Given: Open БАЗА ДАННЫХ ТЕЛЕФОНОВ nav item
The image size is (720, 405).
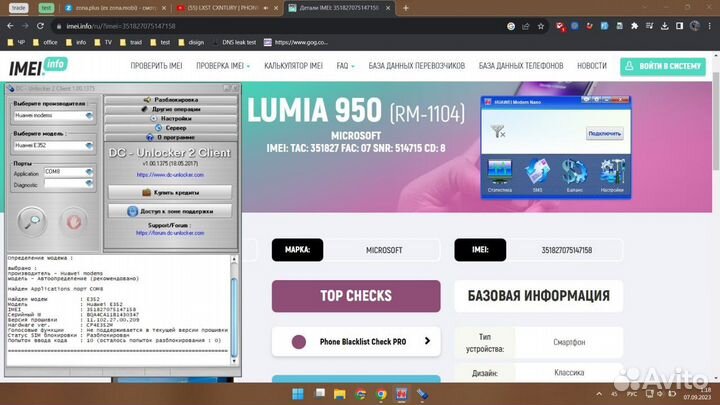Looking at the screenshot, I should 521,66.
